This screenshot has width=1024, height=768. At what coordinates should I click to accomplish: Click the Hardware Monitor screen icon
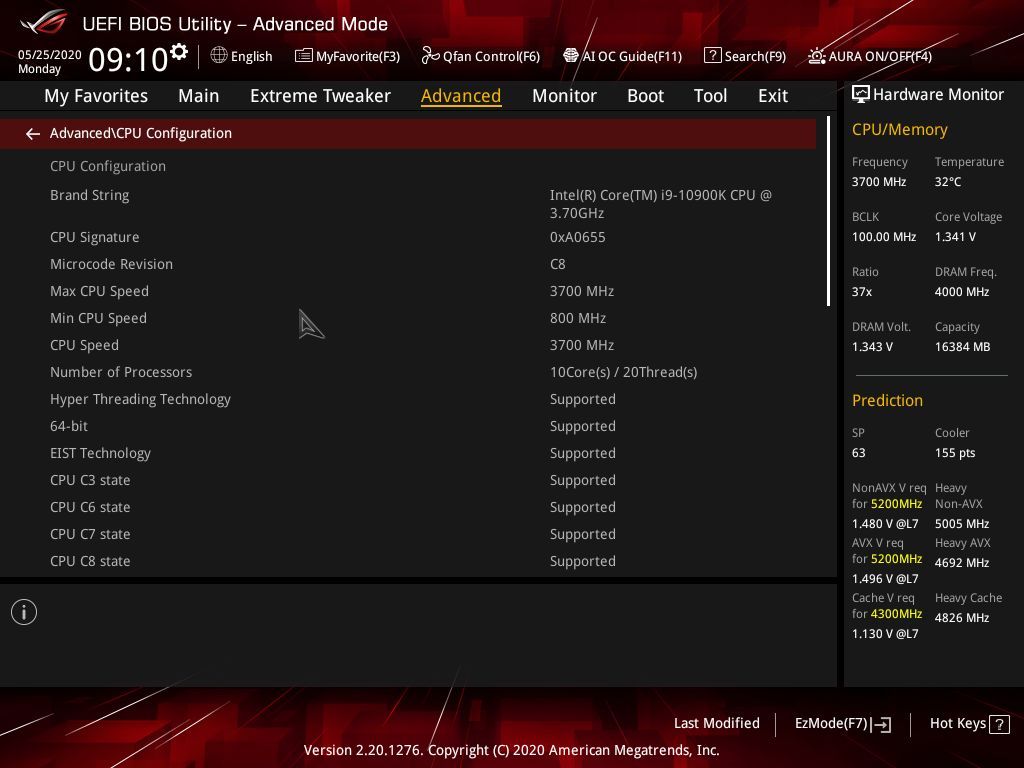pos(861,95)
